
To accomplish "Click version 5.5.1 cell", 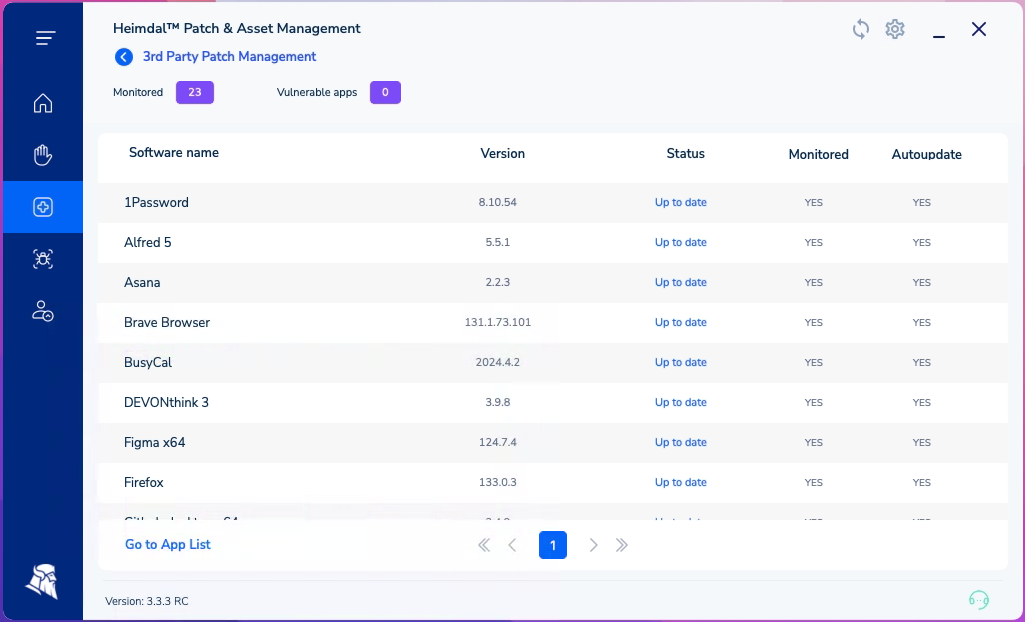I will [497, 242].
